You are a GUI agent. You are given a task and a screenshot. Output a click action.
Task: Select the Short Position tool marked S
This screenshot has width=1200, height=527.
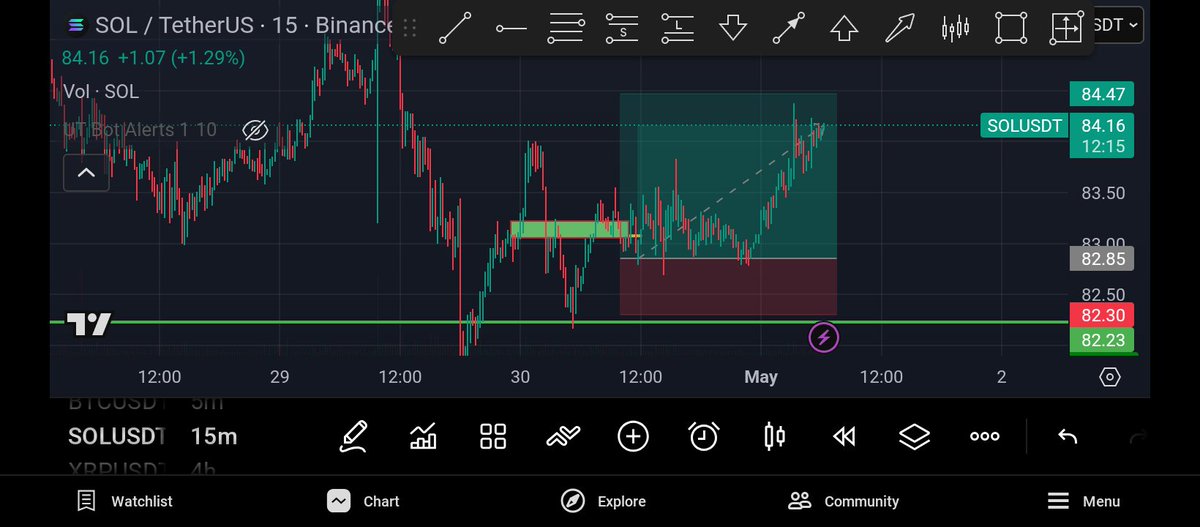622,28
